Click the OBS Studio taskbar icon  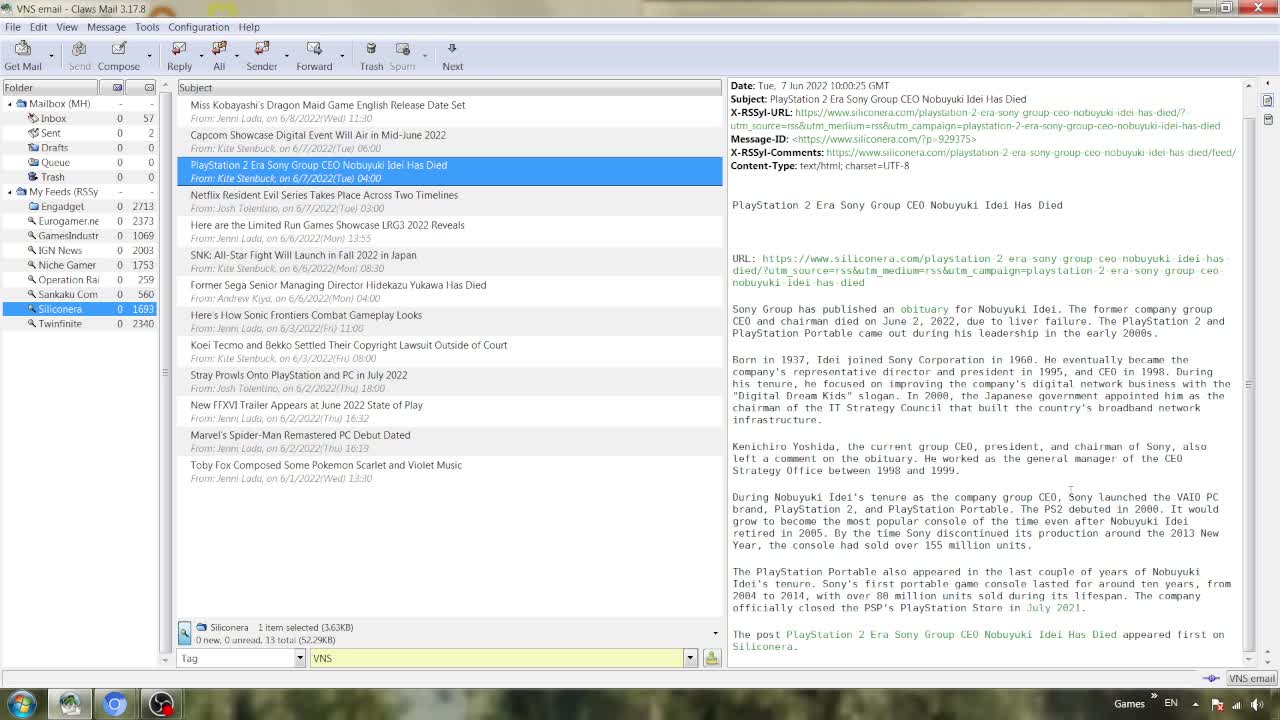click(160, 704)
